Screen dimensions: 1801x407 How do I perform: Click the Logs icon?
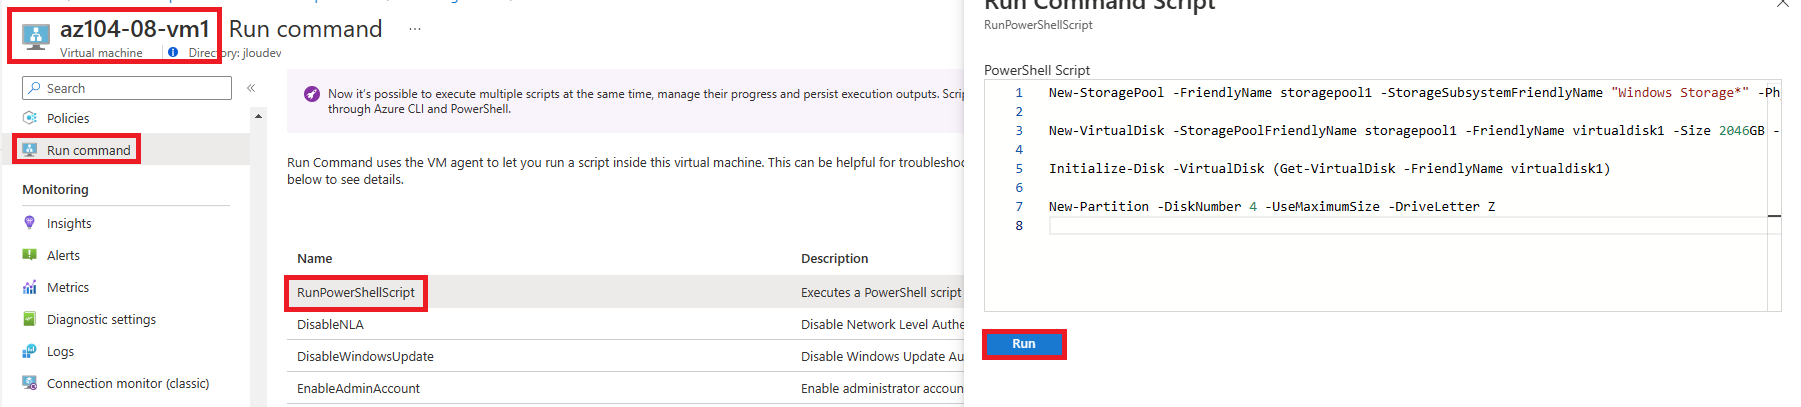pyautogui.click(x=30, y=351)
